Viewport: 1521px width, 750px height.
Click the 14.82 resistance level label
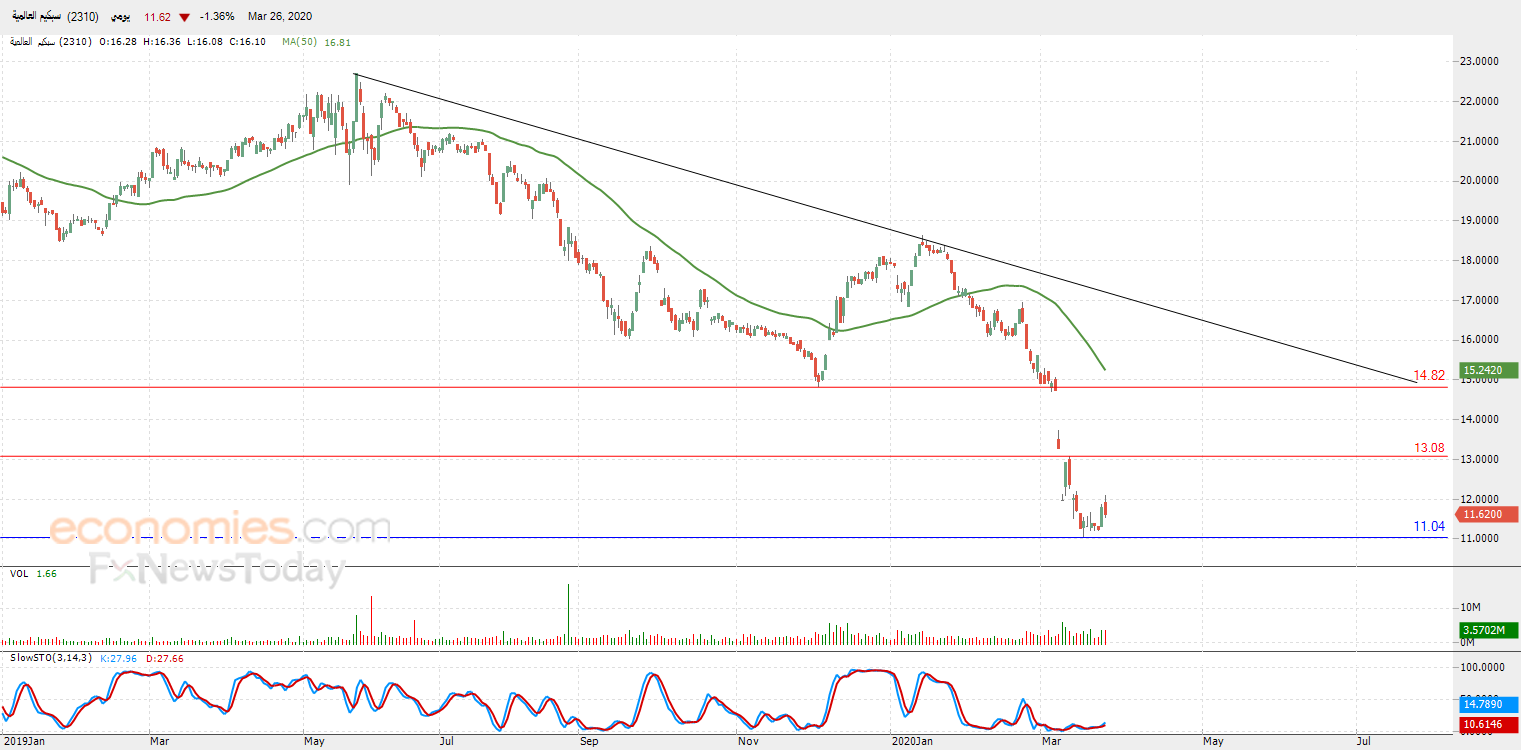[1429, 376]
